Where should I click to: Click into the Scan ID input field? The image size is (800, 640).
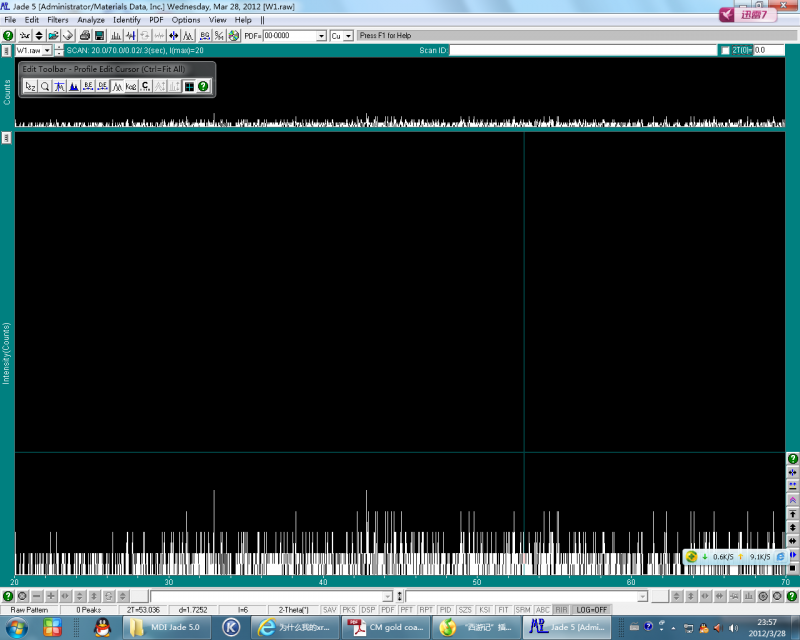point(583,51)
